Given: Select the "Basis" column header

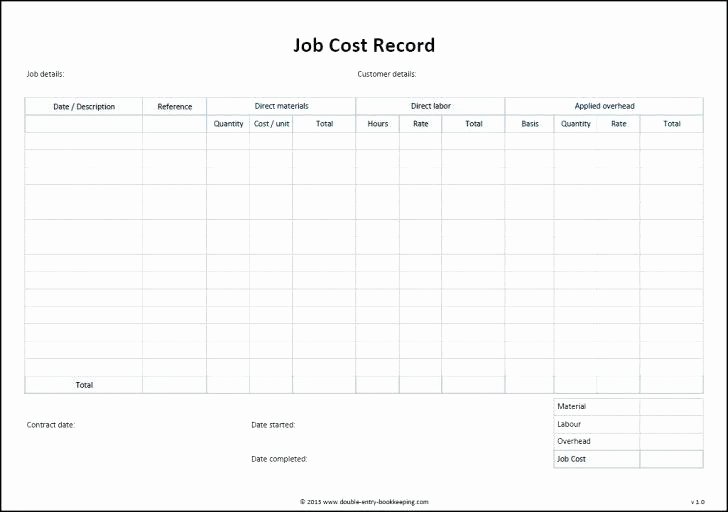Looking at the screenshot, I should (530, 124).
